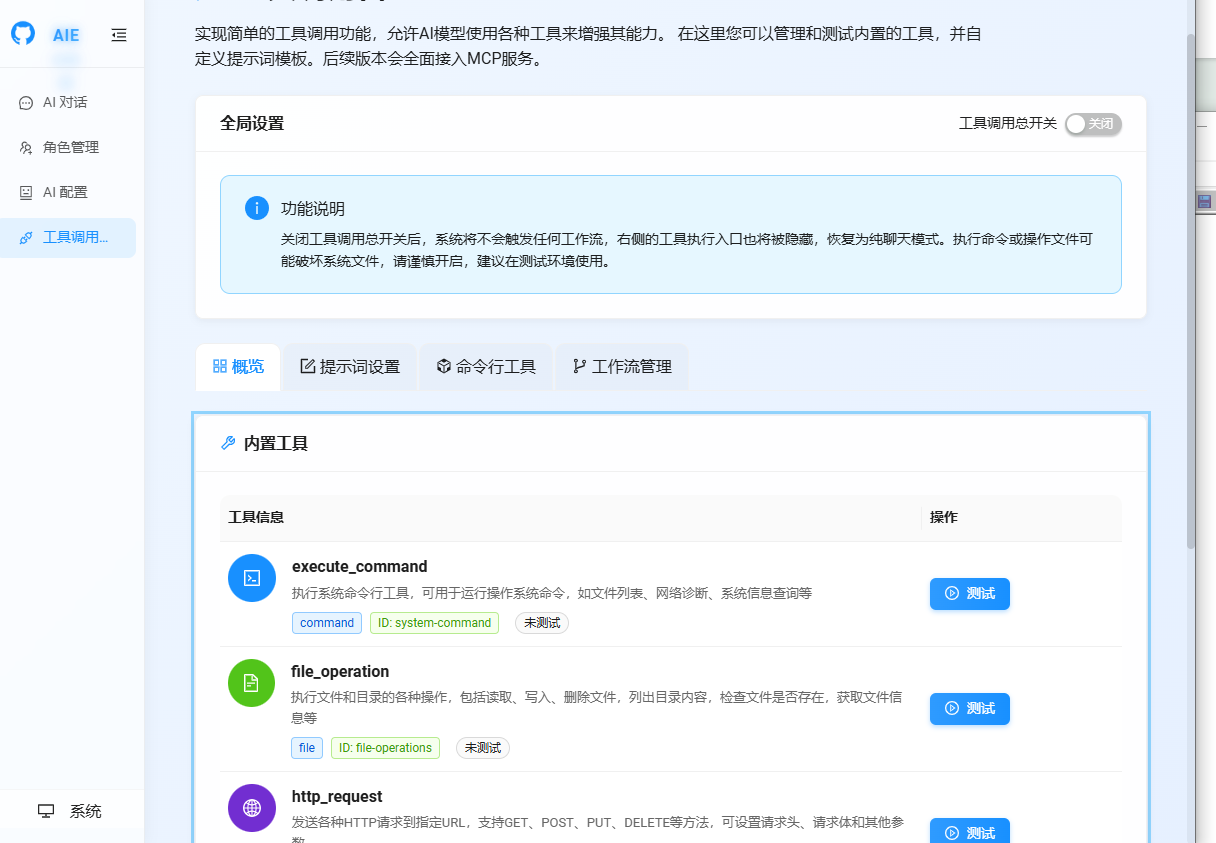Viewport: 1216px width, 843px height.
Task: Click the http_request tool name
Action: pyautogui.click(x=337, y=796)
